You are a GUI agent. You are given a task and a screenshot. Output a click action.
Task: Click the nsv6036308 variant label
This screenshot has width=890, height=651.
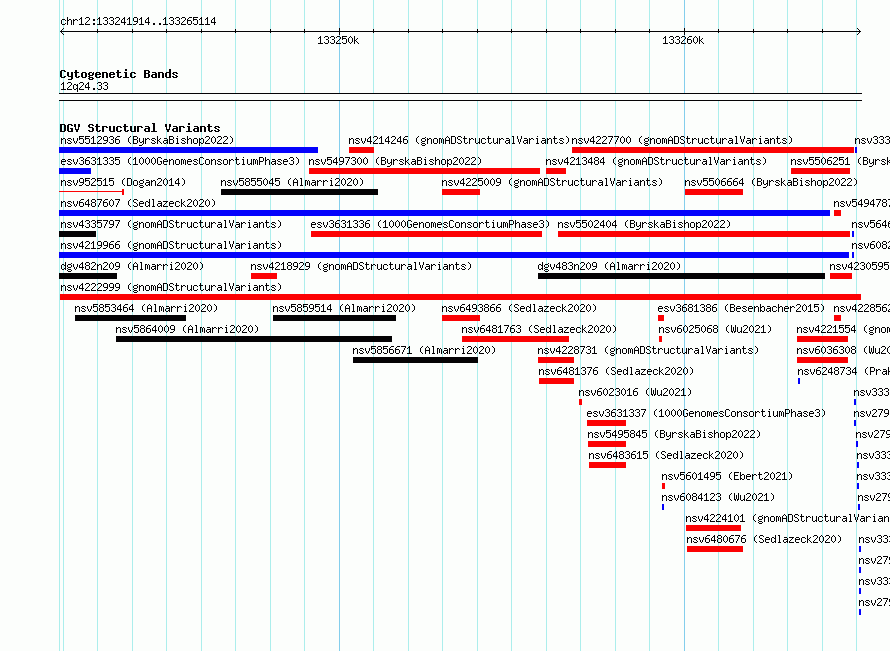(x=843, y=350)
